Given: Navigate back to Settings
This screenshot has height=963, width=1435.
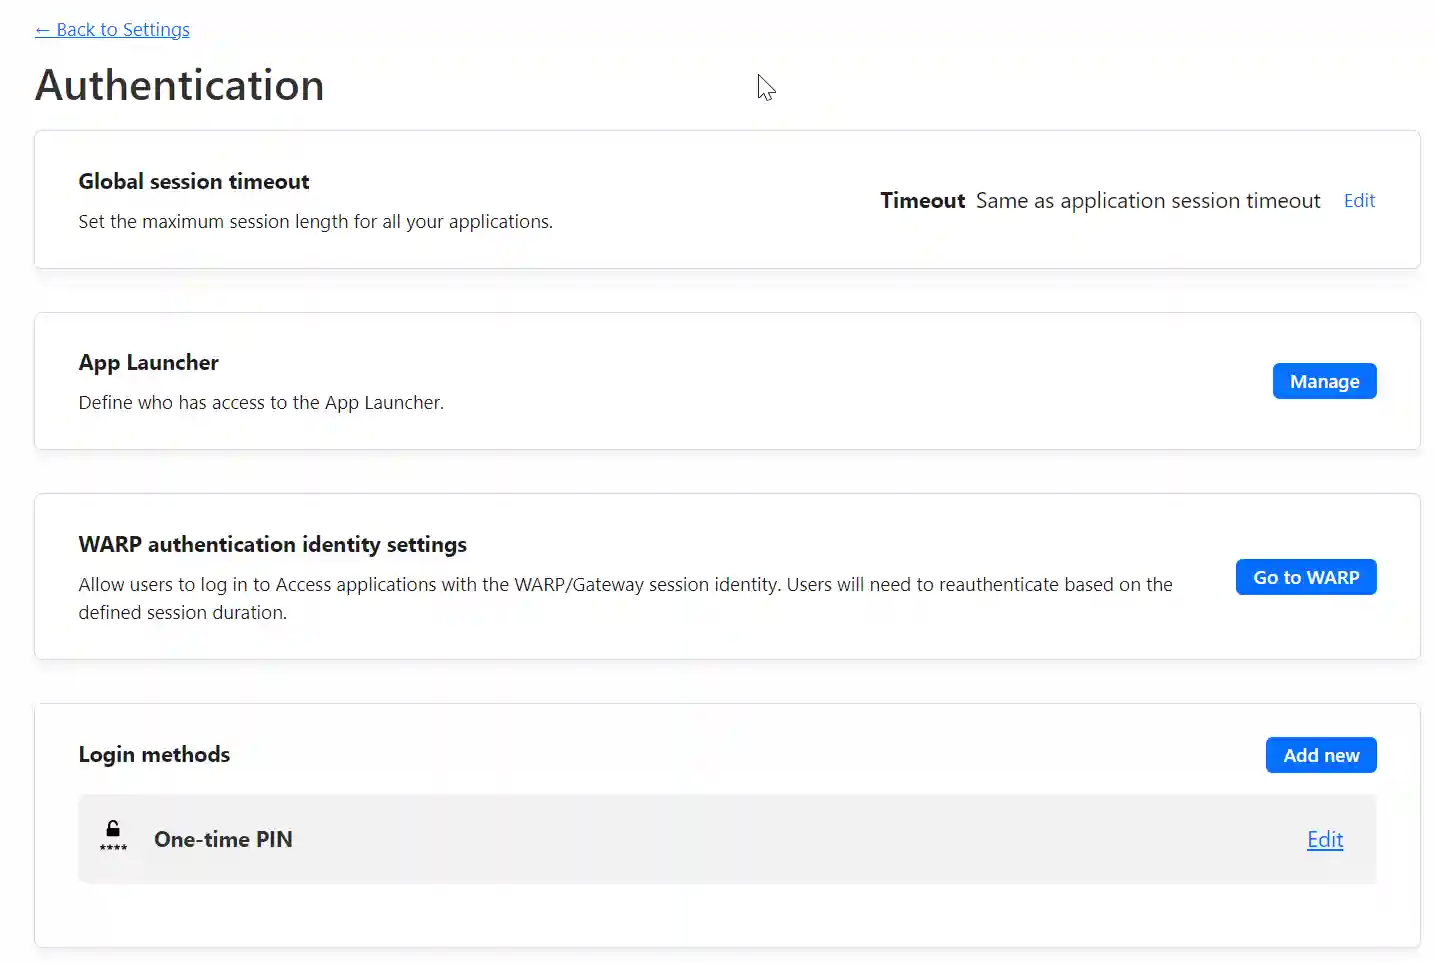Looking at the screenshot, I should [112, 29].
